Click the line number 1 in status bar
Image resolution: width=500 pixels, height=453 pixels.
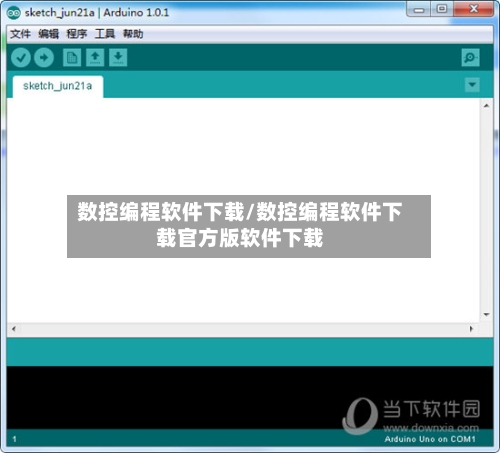click(14, 439)
